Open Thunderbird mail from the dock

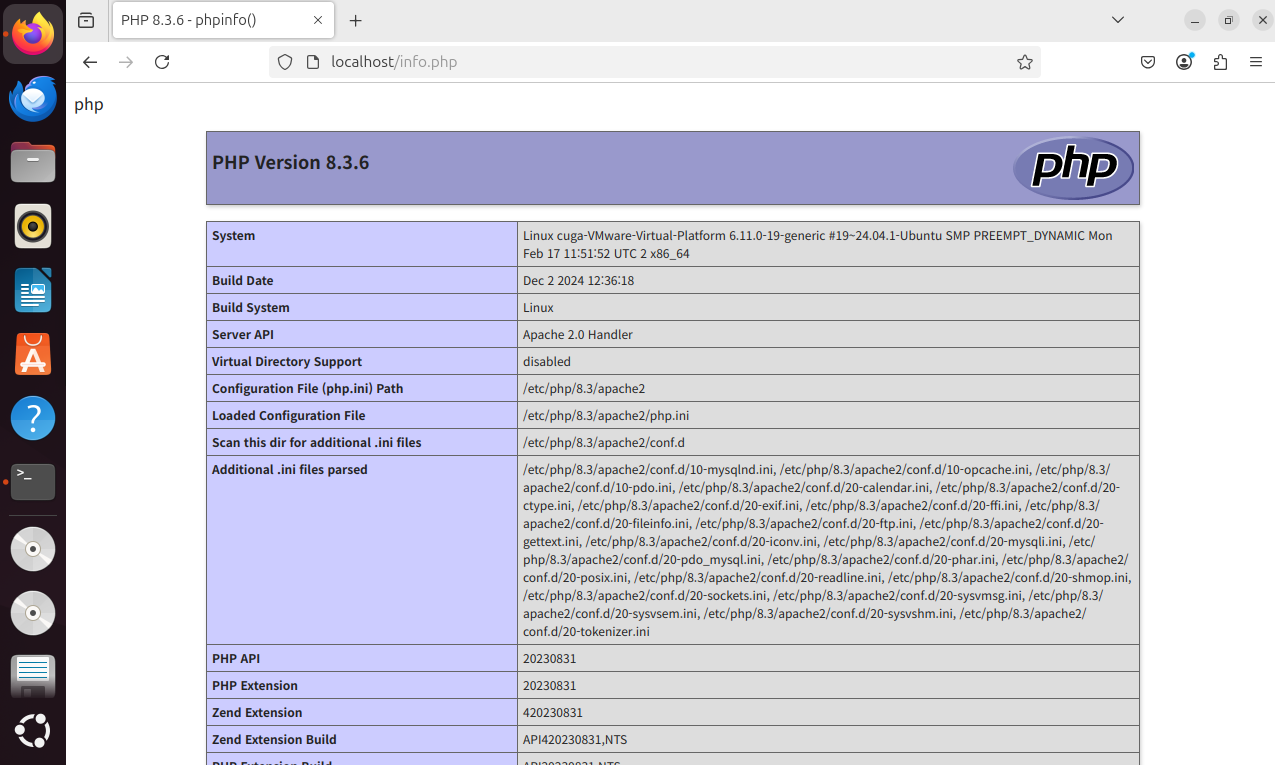click(33, 99)
